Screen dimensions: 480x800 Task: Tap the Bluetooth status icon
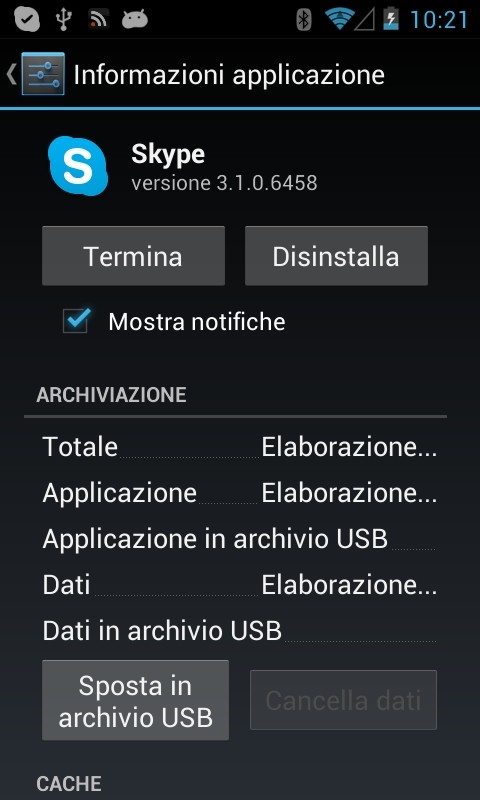click(304, 19)
